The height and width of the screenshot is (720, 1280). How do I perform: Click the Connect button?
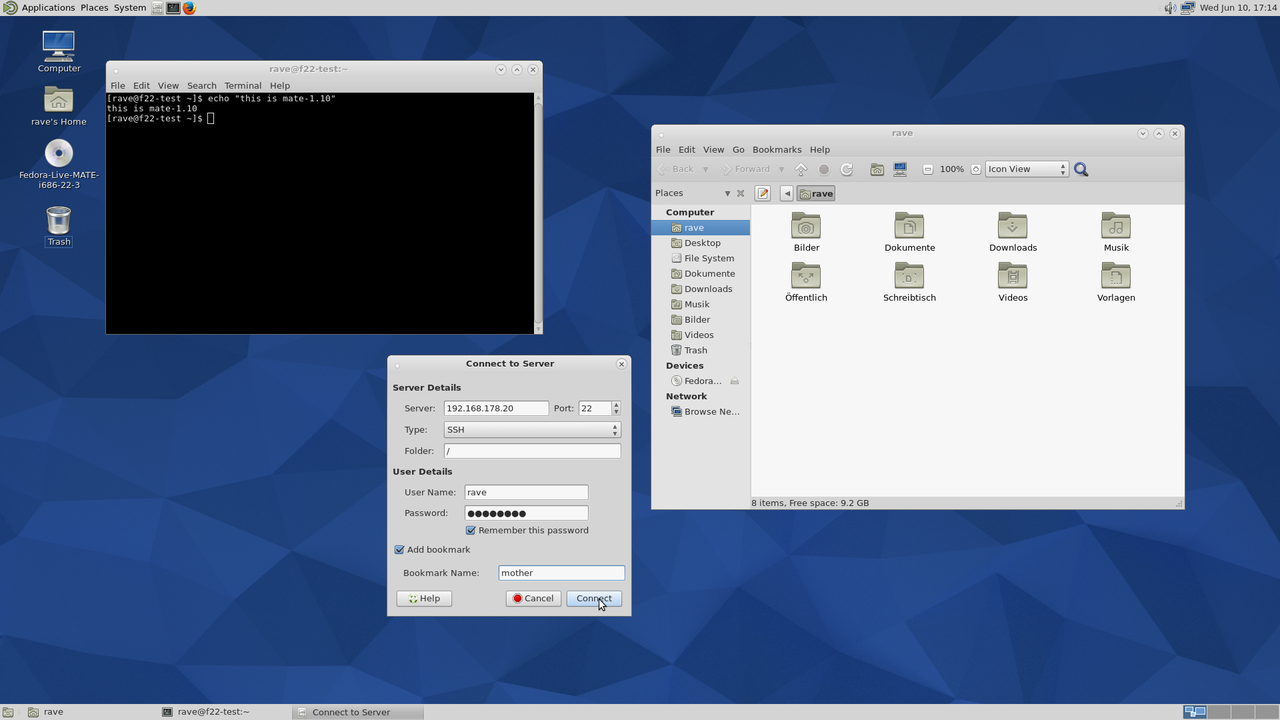[594, 599]
